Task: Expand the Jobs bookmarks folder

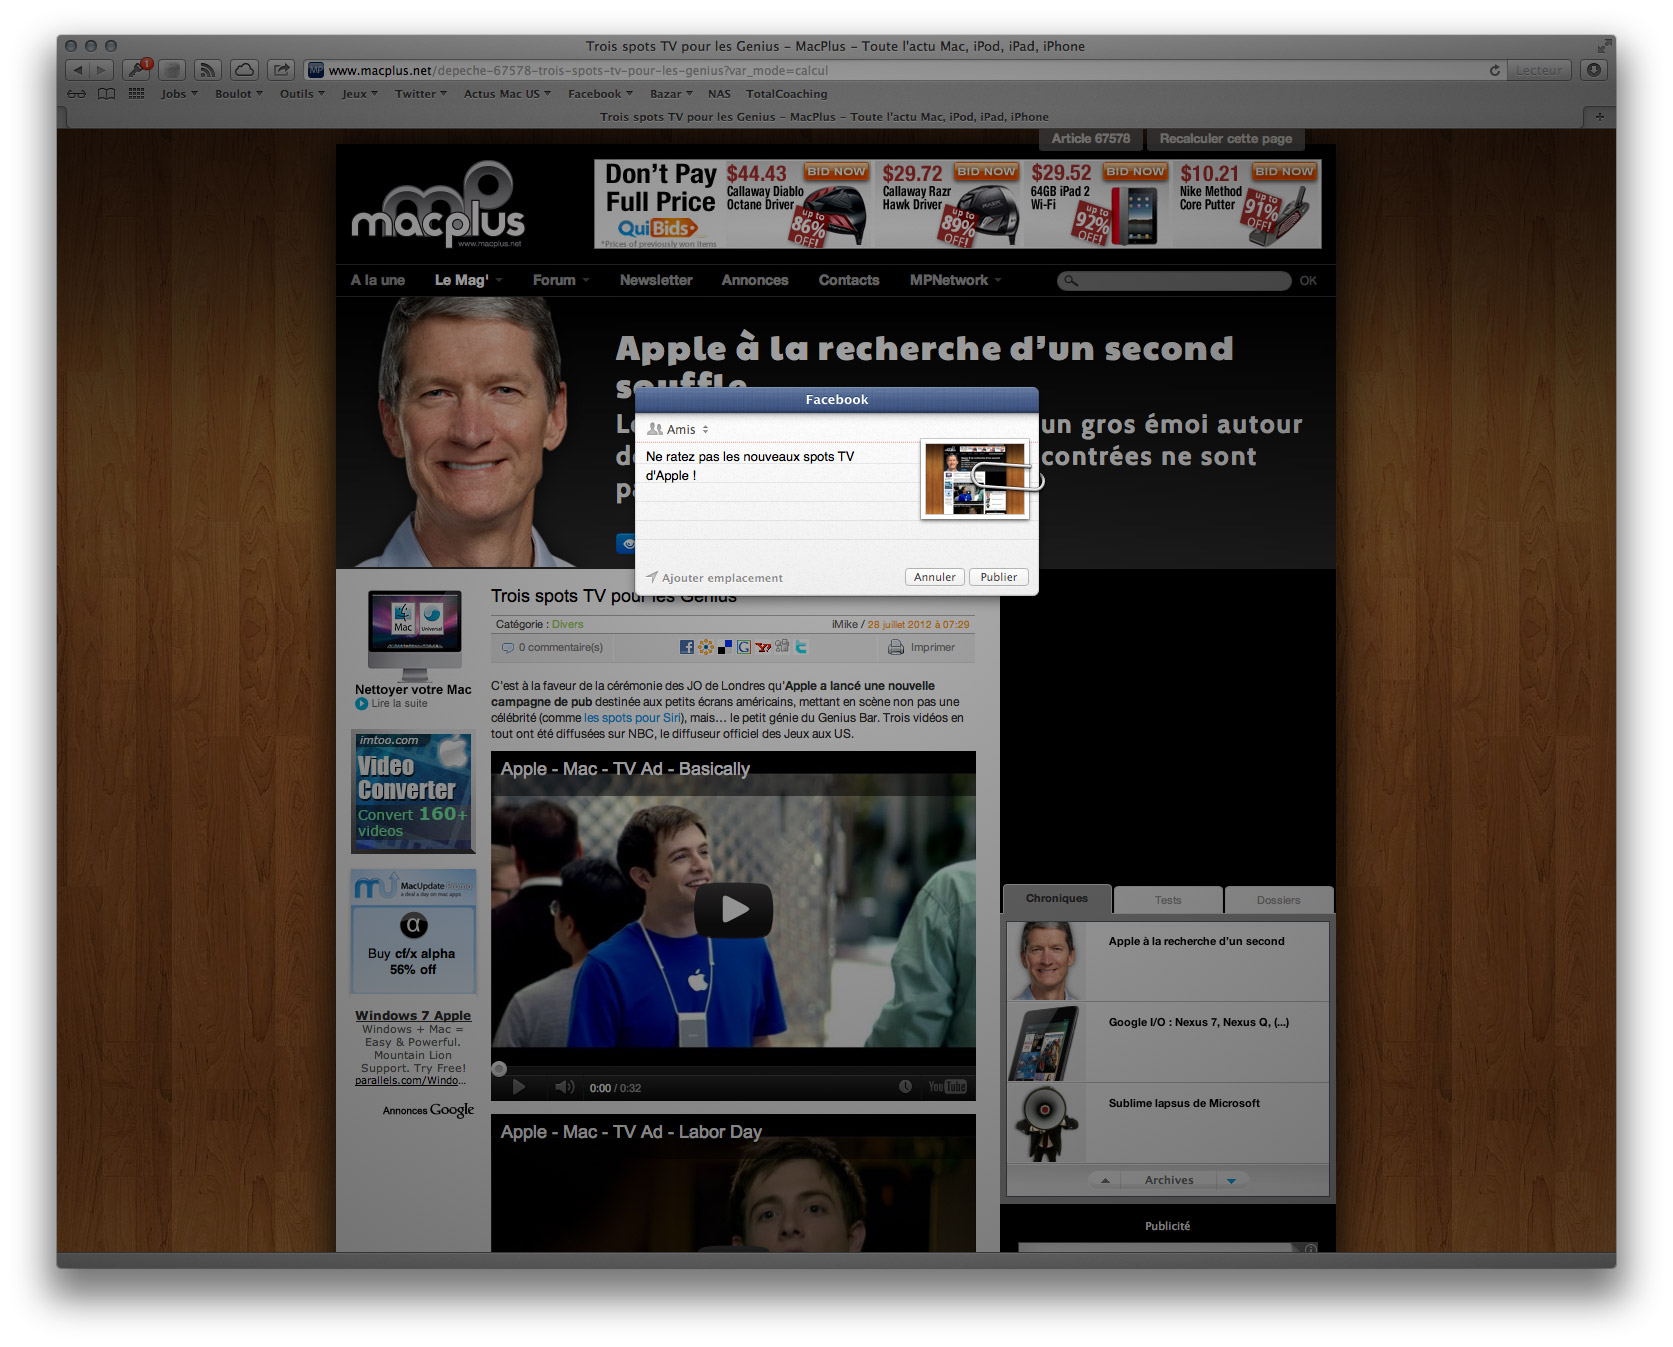Action: (179, 94)
